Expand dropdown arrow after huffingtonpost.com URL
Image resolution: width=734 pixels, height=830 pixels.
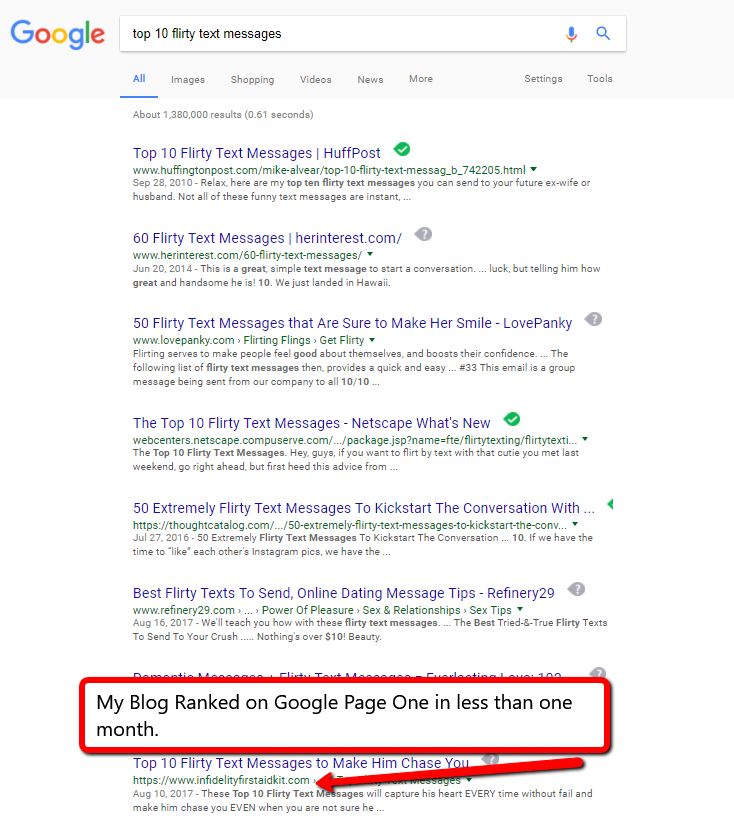533,169
